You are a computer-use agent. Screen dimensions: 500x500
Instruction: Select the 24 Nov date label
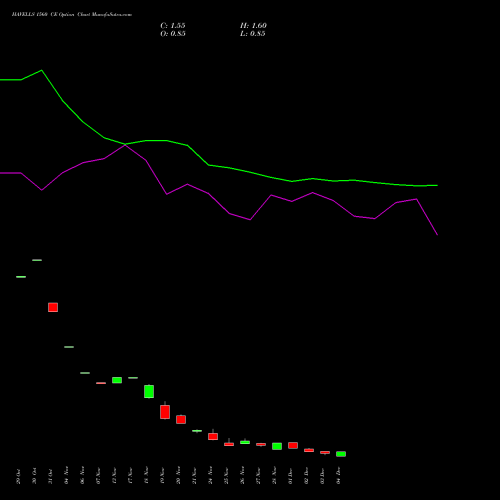(210, 475)
